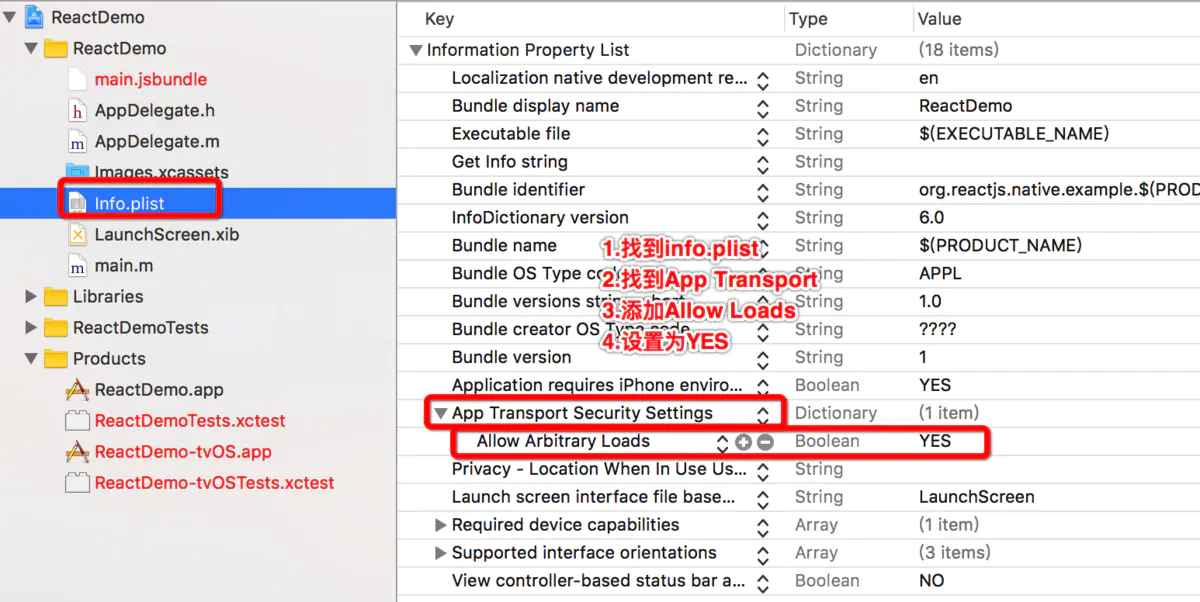Click the main.m source file icon

tap(78, 265)
